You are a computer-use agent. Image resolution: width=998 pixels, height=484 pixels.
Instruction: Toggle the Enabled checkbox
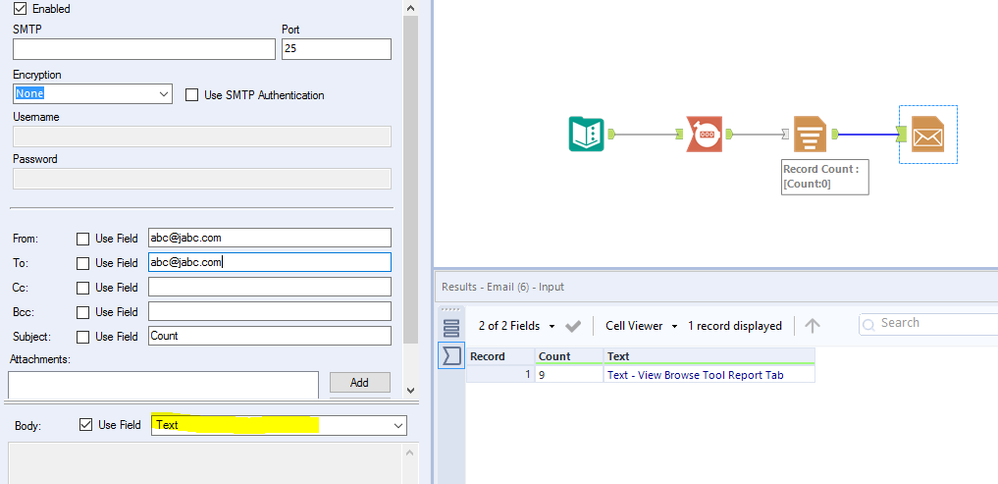click(x=20, y=8)
